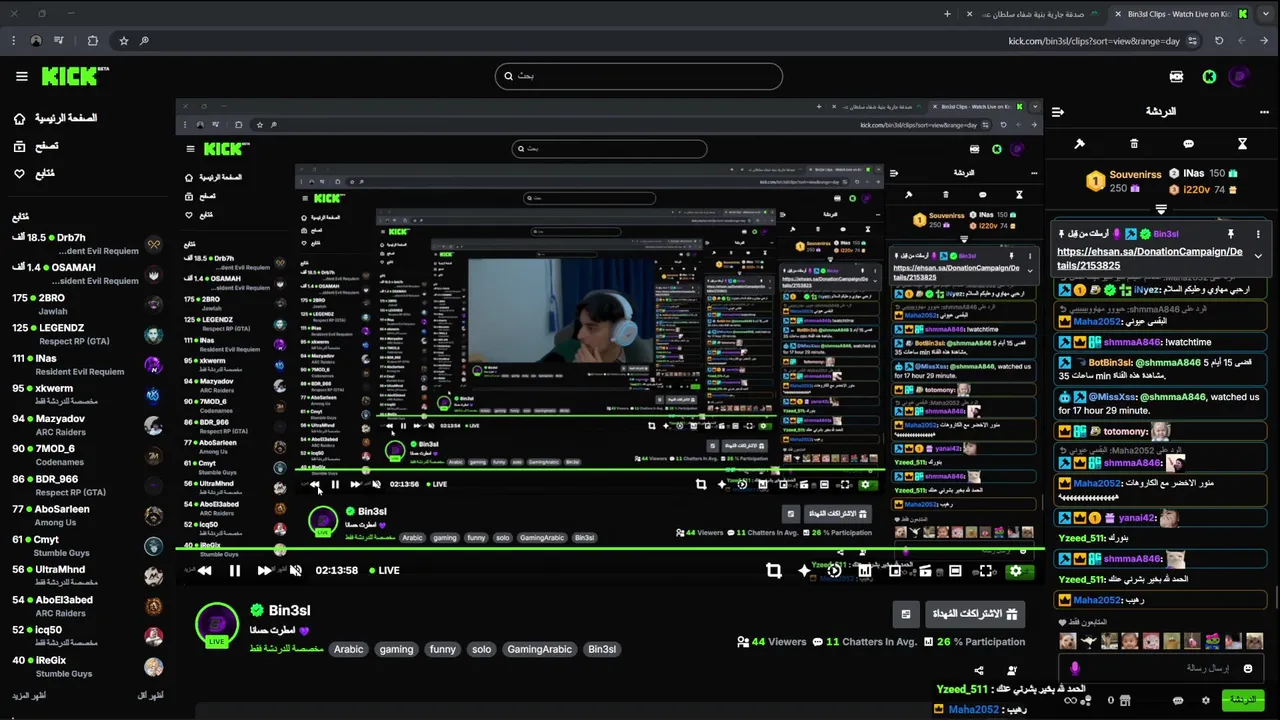
Task: Open OSAMAH channel in sidebar
Action: tap(87, 274)
